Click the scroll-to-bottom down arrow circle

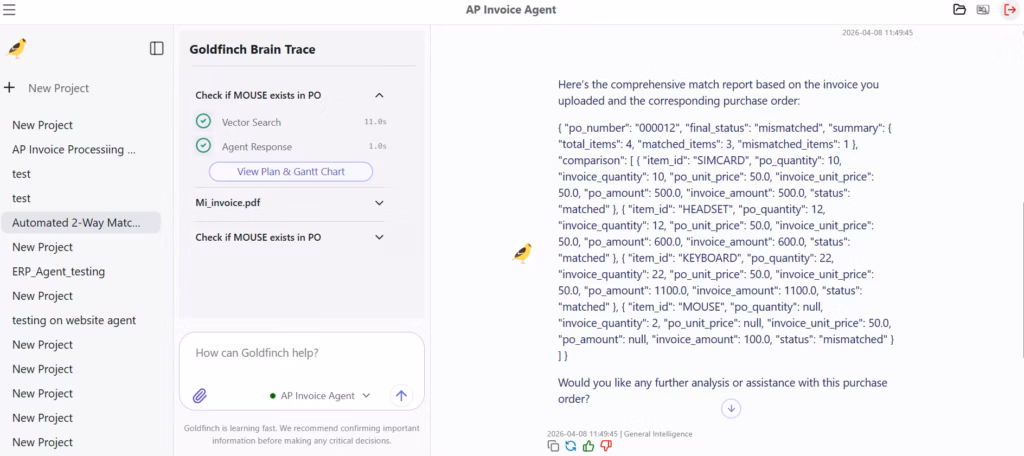point(731,408)
